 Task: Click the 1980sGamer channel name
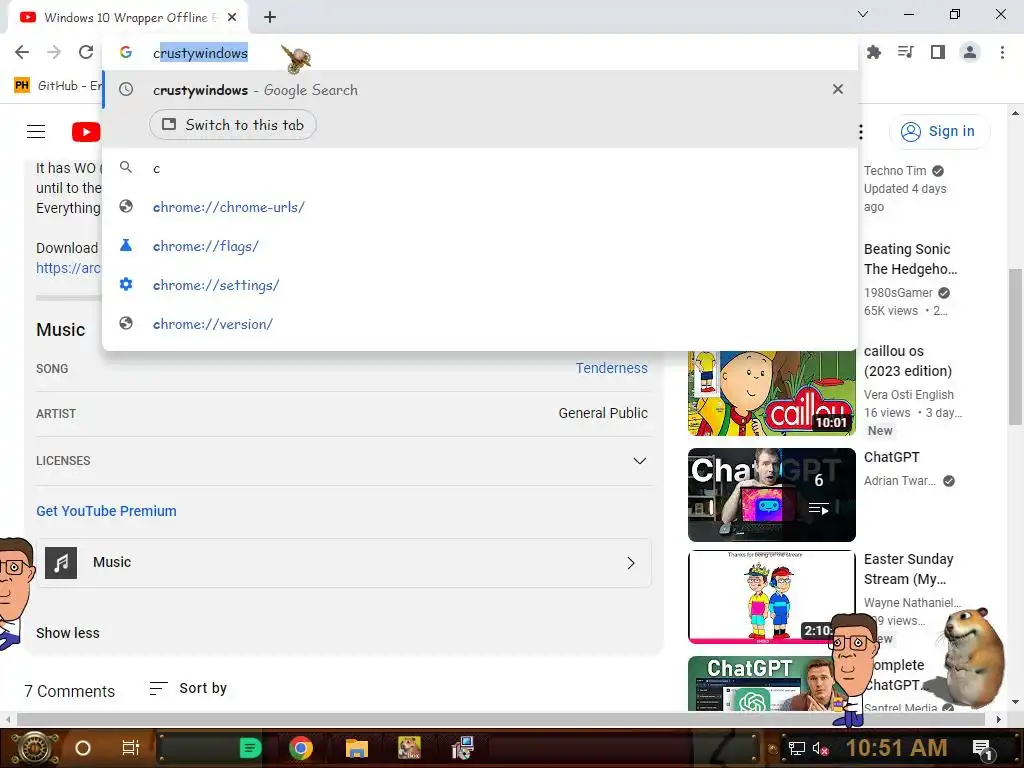pos(898,293)
